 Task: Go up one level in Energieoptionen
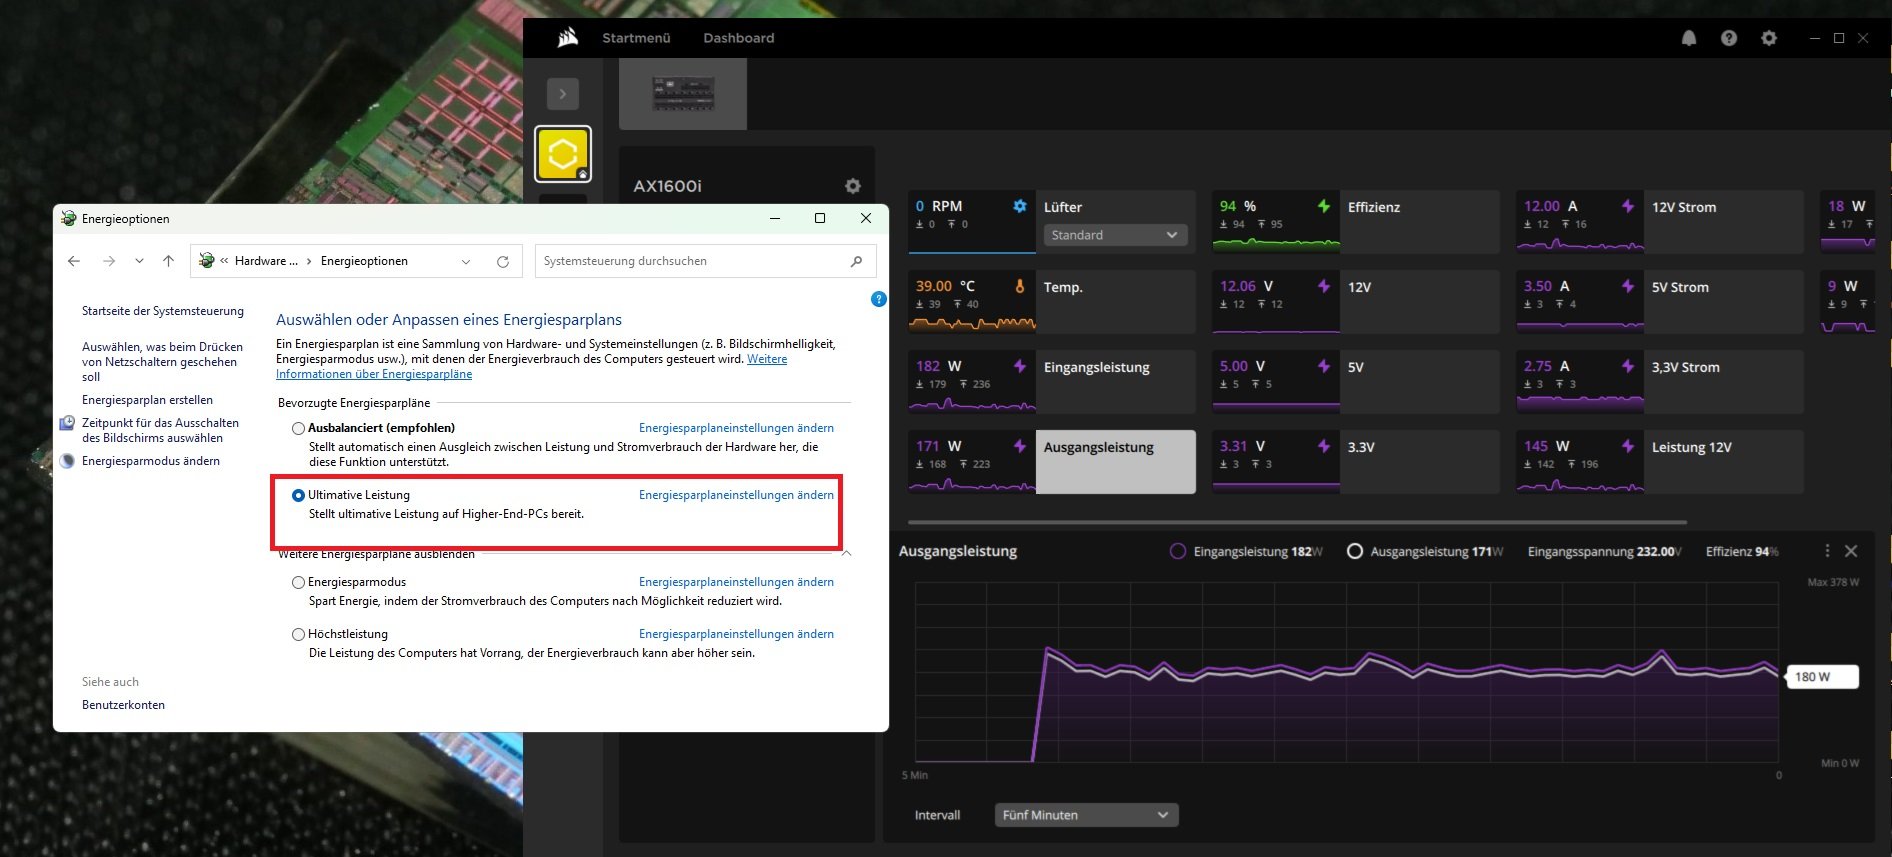[168, 261]
